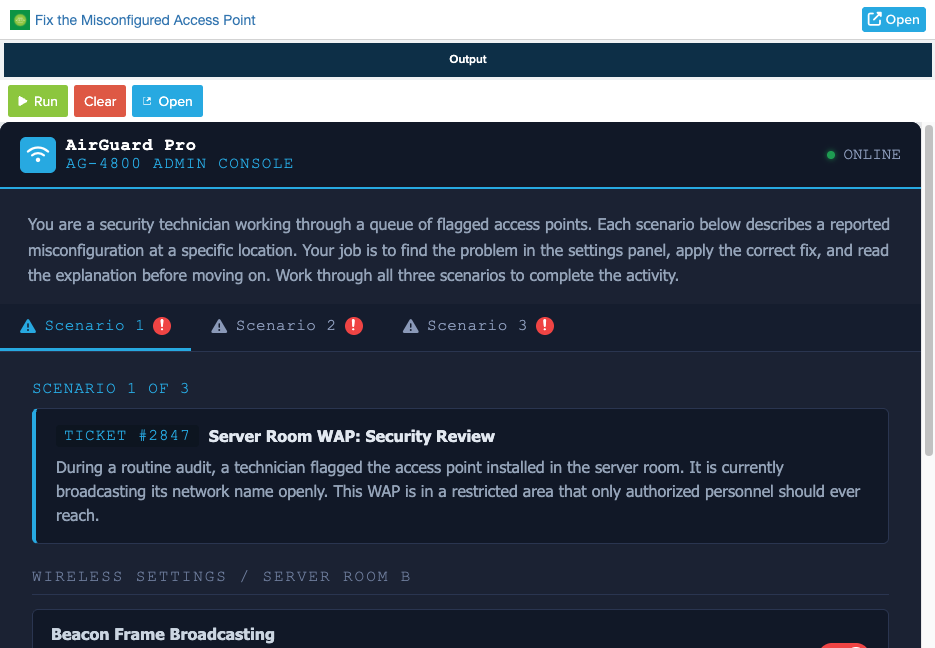935x648 pixels.
Task: Click the AirGuard Pro Wi-Fi logo icon
Action: (x=38, y=155)
